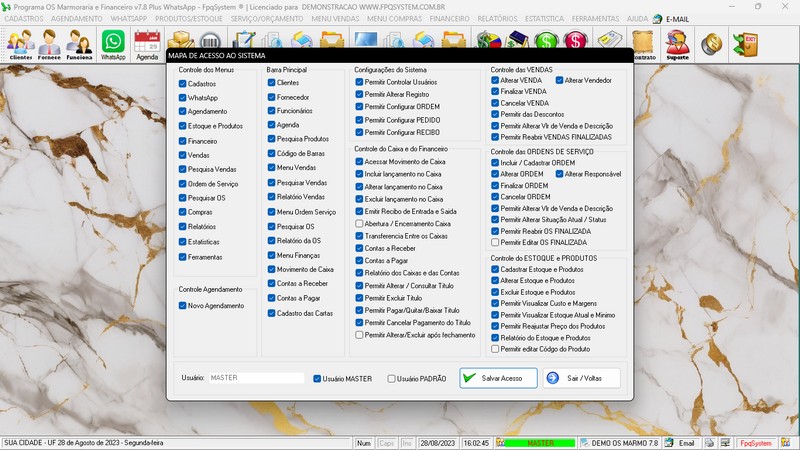Toggle Permitir Visualizar Custo e Margens checkbox
This screenshot has height=450, width=800.
coord(495,303)
